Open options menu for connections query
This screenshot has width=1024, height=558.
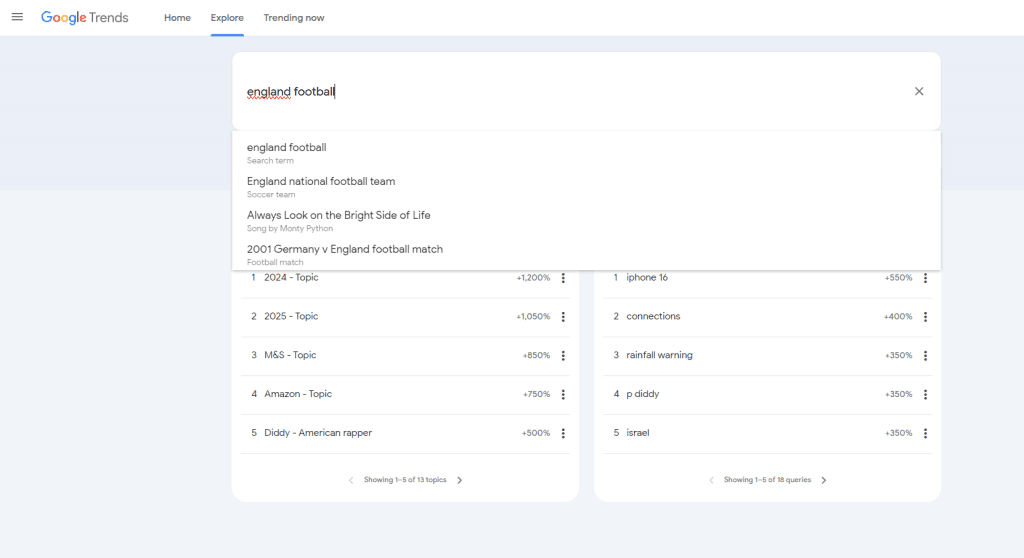coord(925,317)
